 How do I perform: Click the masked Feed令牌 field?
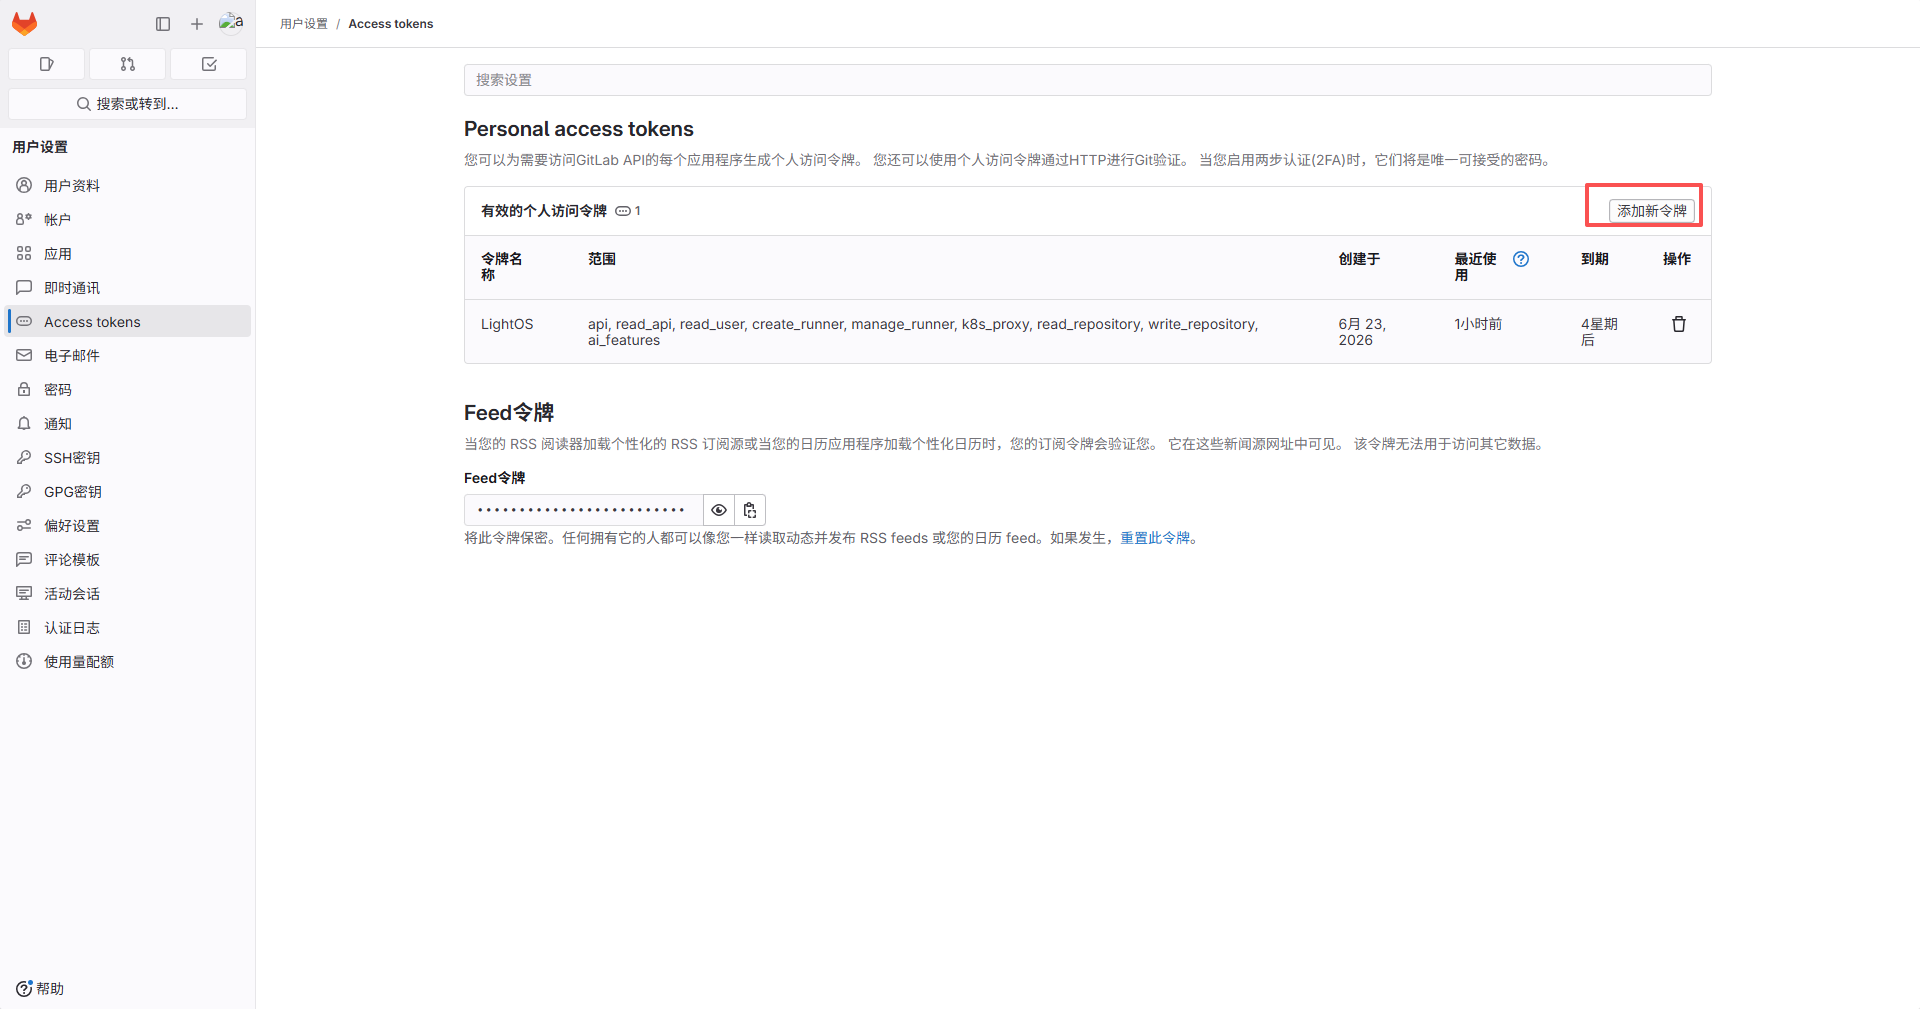click(x=584, y=510)
